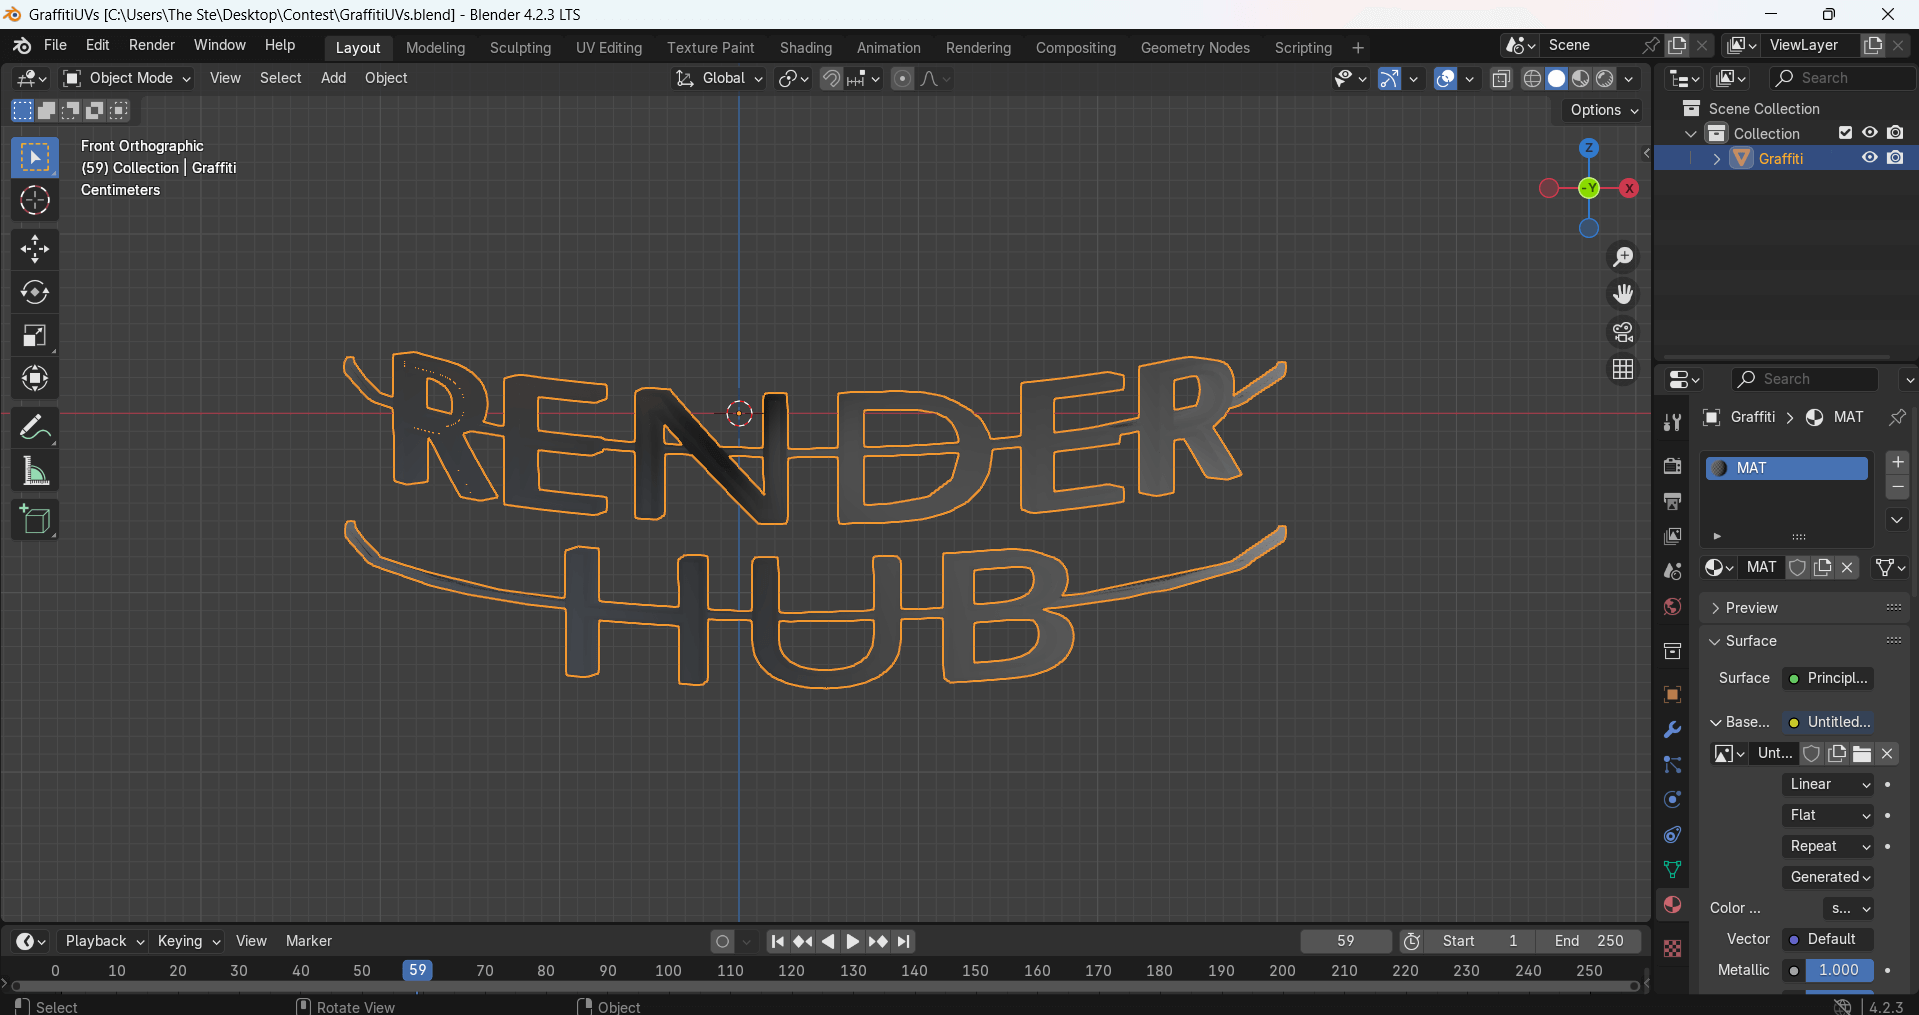Adjust the Metallic value slider
The height and width of the screenshot is (1015, 1919).
pyautogui.click(x=1840, y=970)
